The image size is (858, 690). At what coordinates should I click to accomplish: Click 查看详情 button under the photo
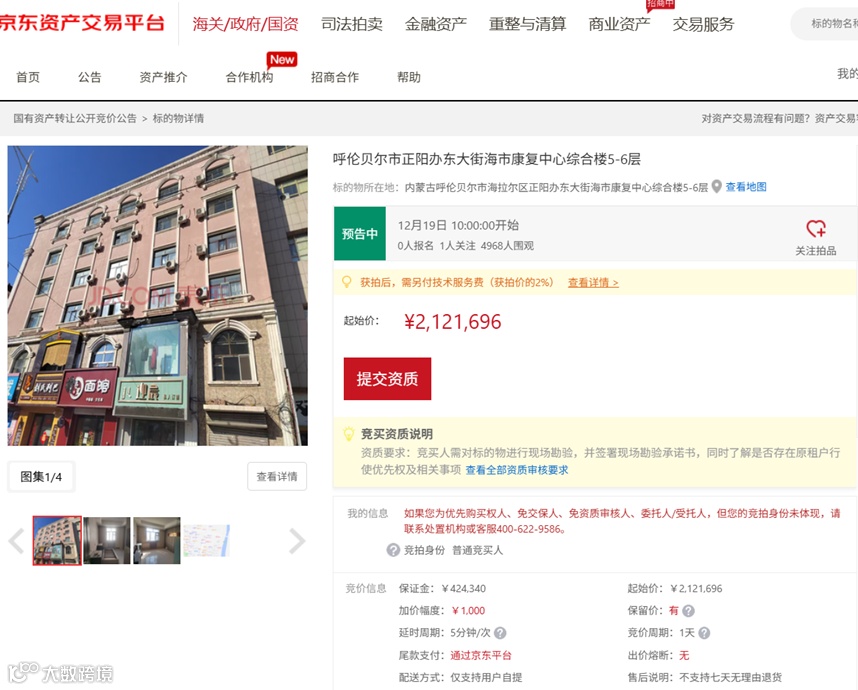[x=277, y=477]
